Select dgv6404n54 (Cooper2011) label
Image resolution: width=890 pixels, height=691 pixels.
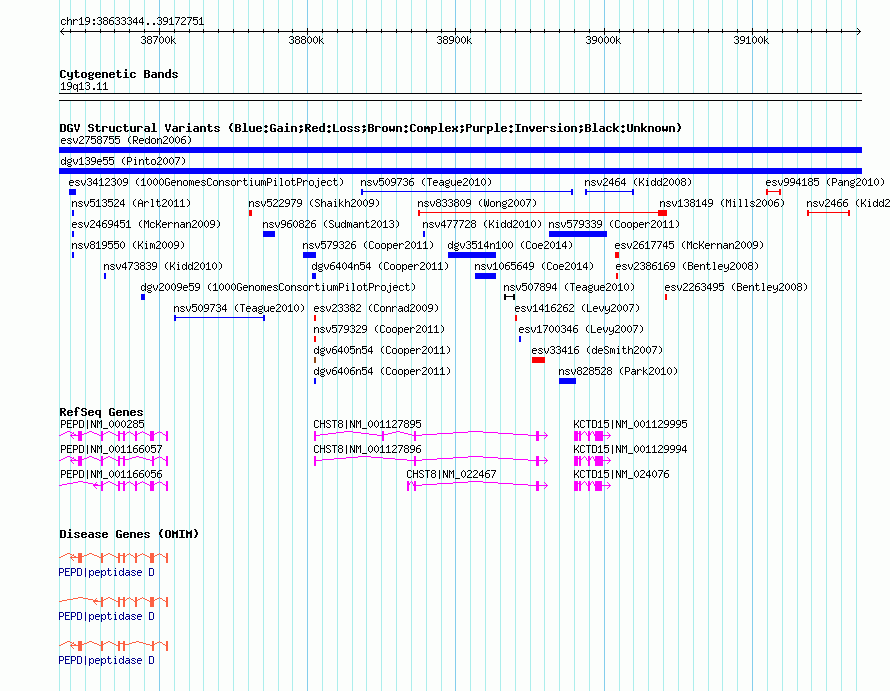click(x=380, y=266)
